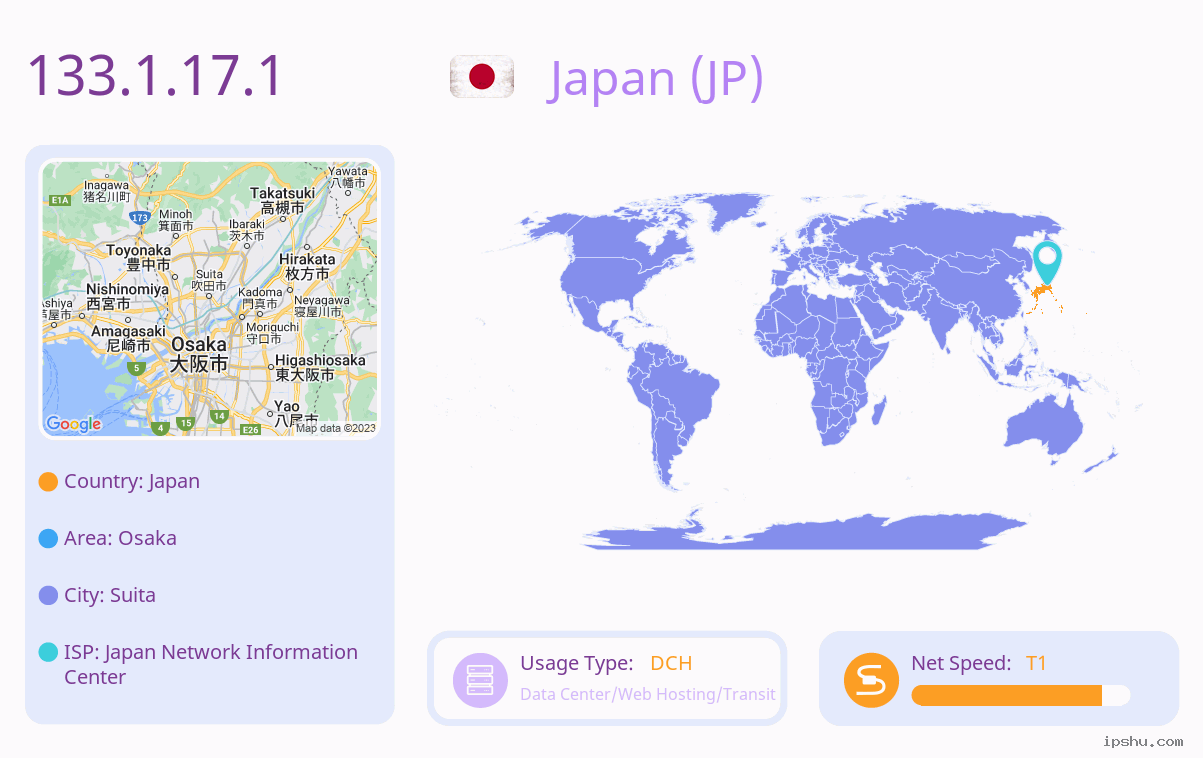Click the Kadoma label on map
The image size is (1203, 758).
tap(261, 298)
